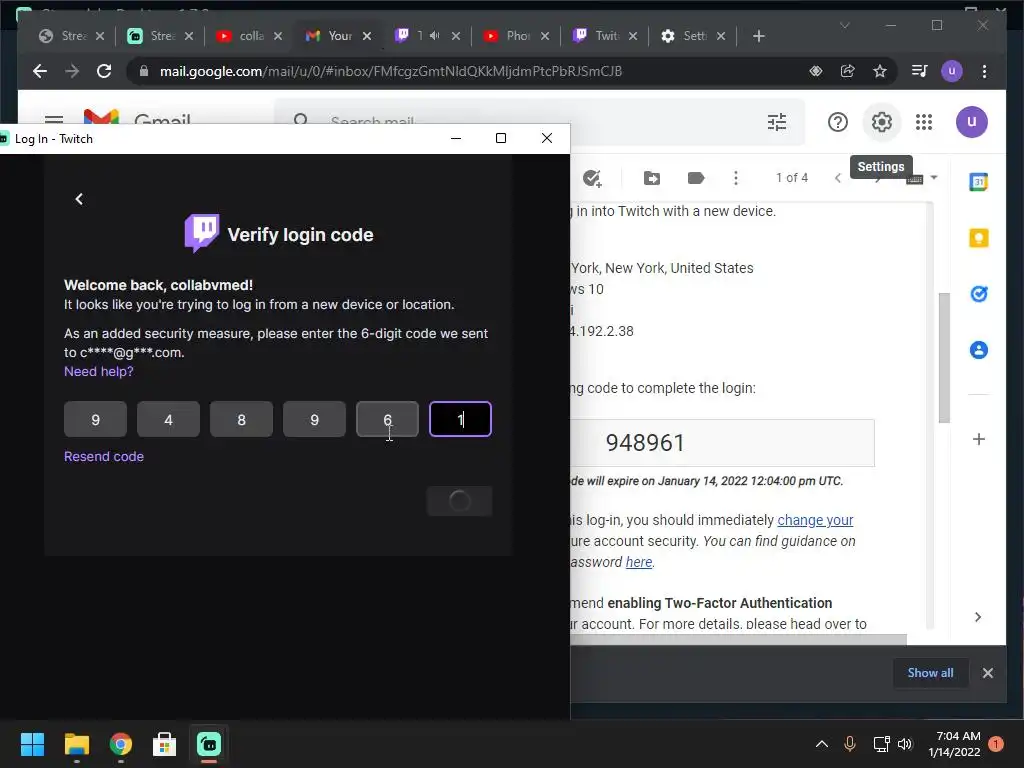Open Google Contacts side panel
The image size is (1024, 768).
(x=978, y=351)
